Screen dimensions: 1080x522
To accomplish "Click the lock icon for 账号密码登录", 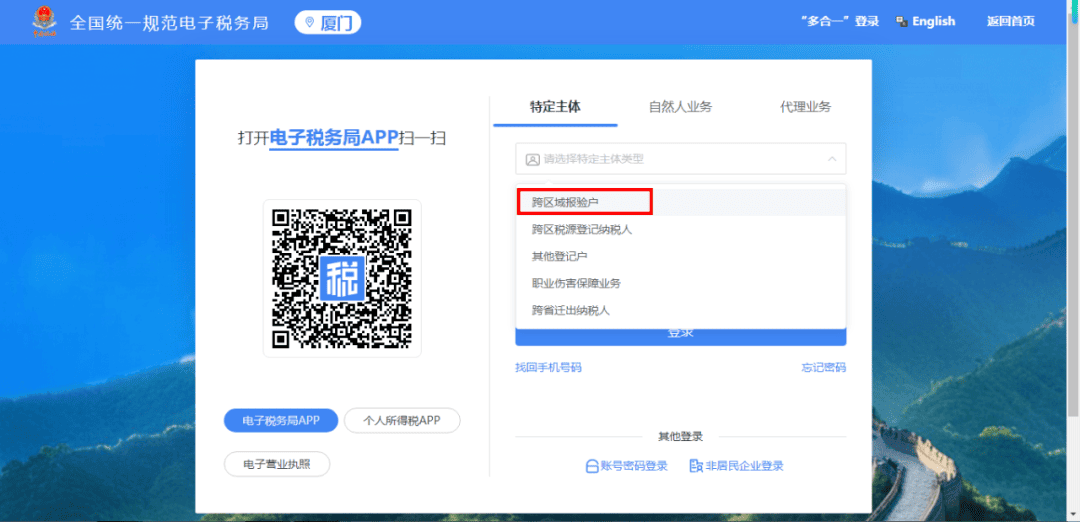I will point(591,466).
